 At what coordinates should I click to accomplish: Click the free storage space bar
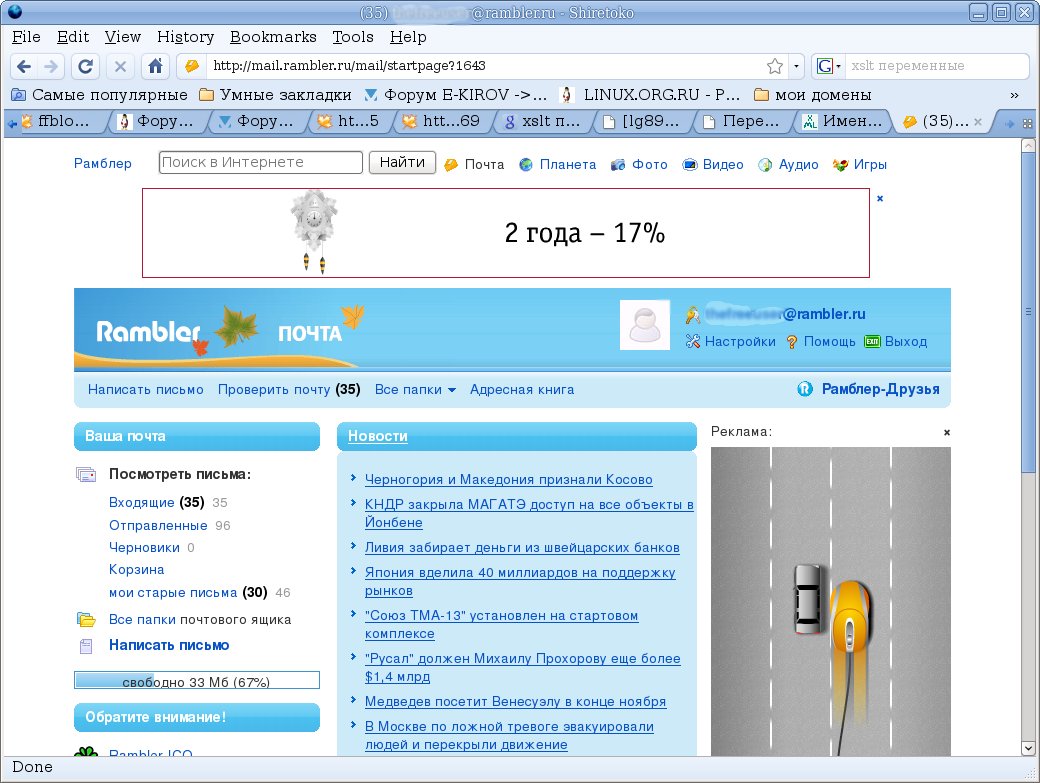coord(197,681)
